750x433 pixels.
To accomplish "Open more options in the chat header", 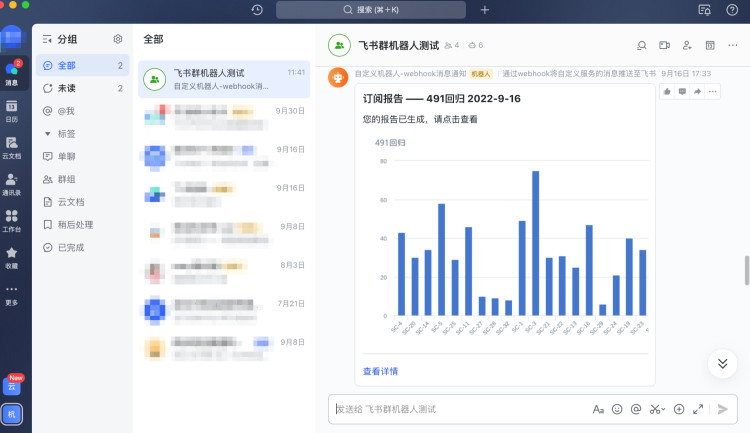I will (x=733, y=45).
